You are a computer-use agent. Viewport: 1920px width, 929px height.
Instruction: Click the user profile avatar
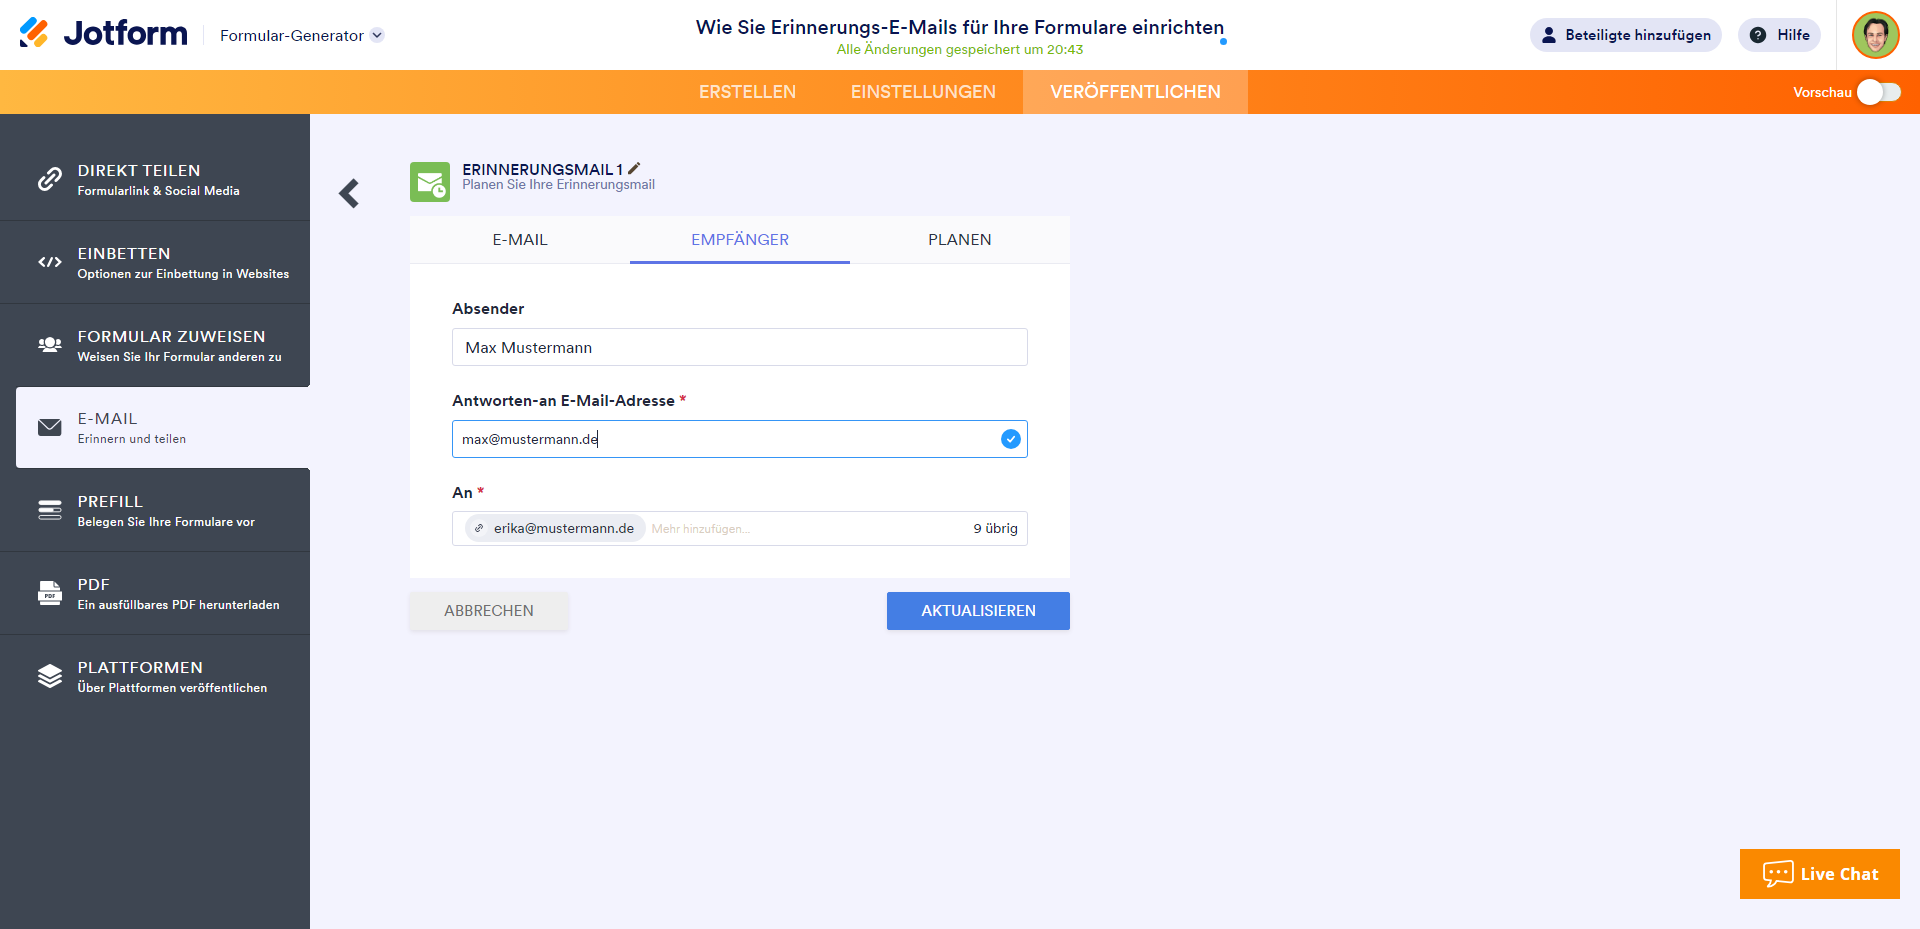[x=1875, y=35]
